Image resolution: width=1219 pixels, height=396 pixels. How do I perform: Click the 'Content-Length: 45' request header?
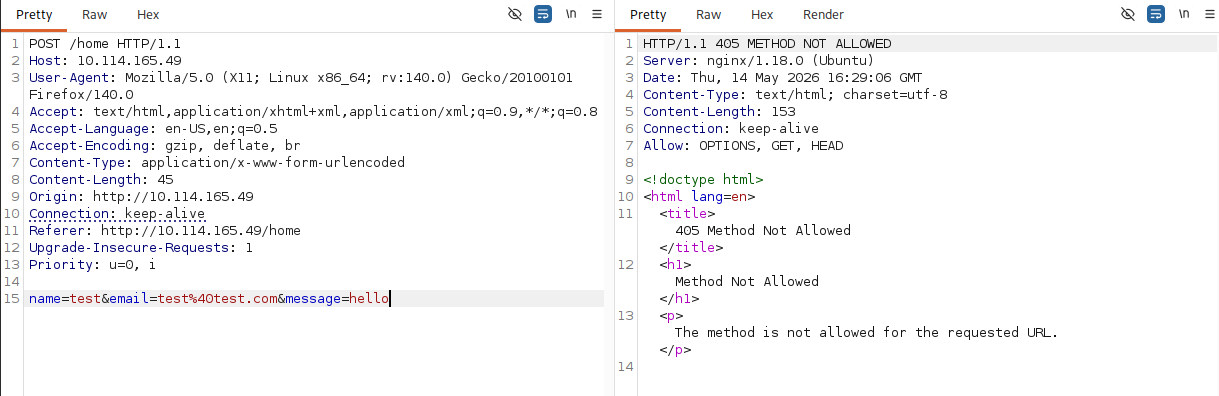[x=101, y=180]
